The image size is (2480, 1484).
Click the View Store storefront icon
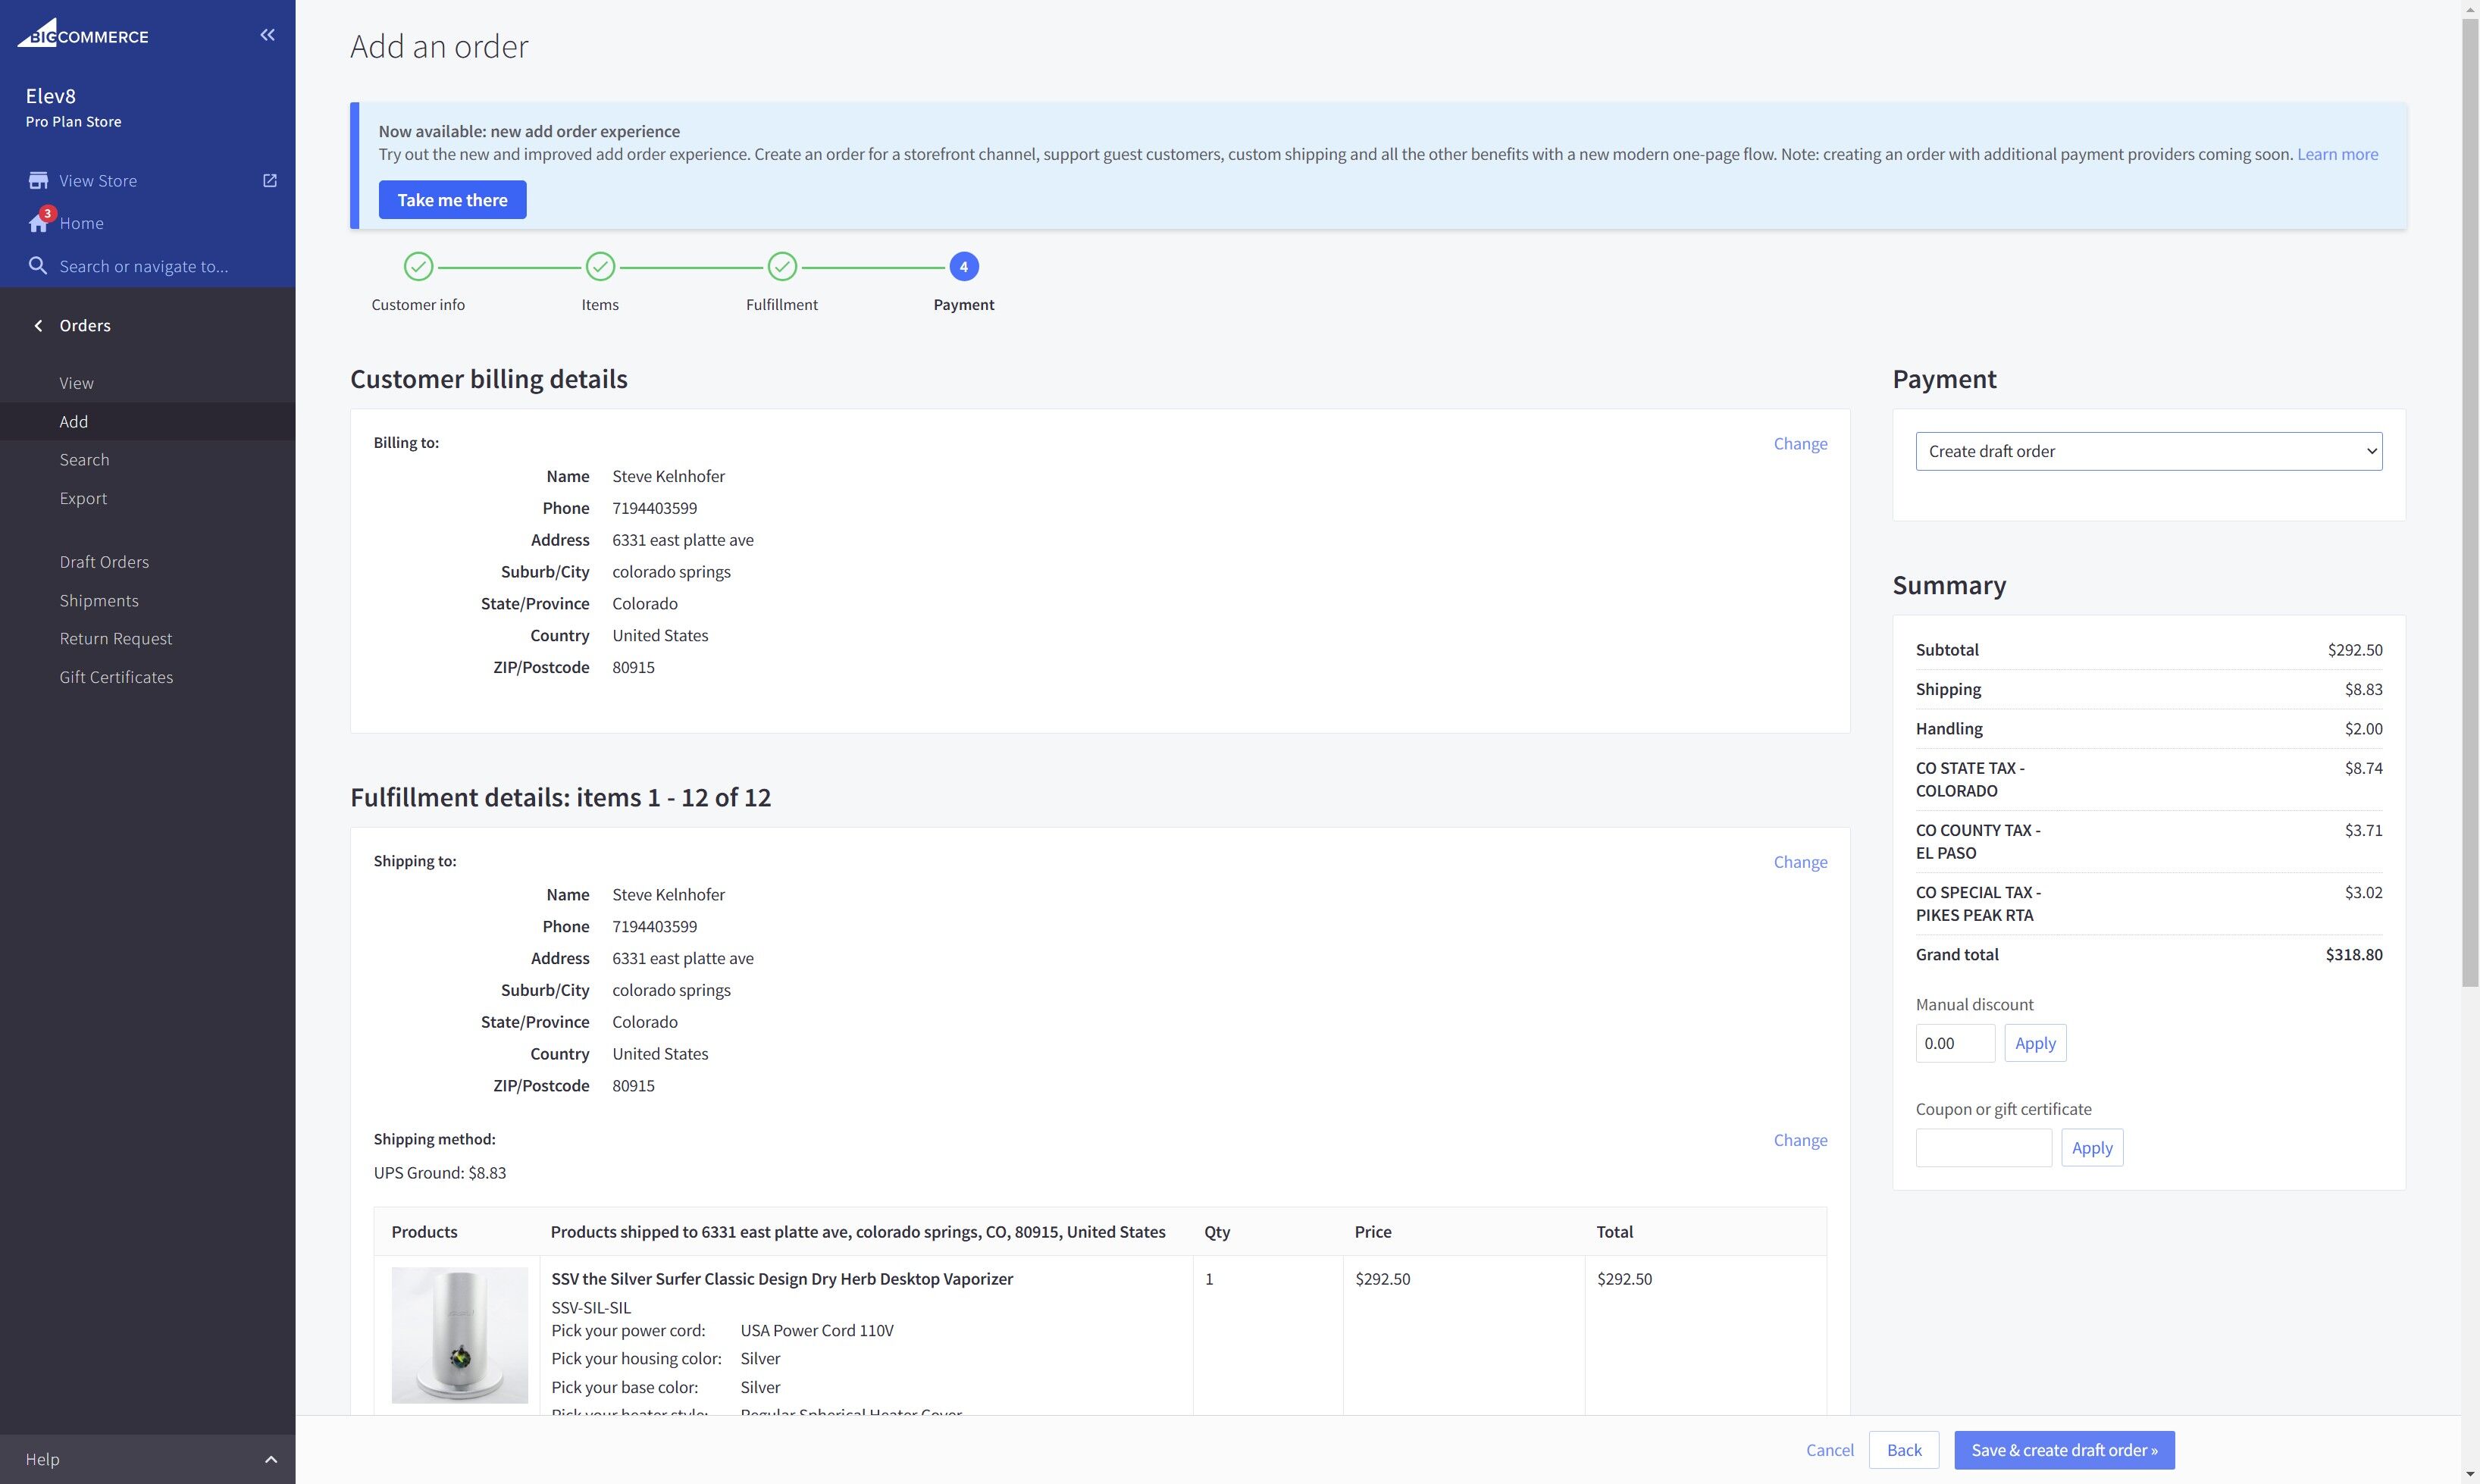click(x=38, y=181)
